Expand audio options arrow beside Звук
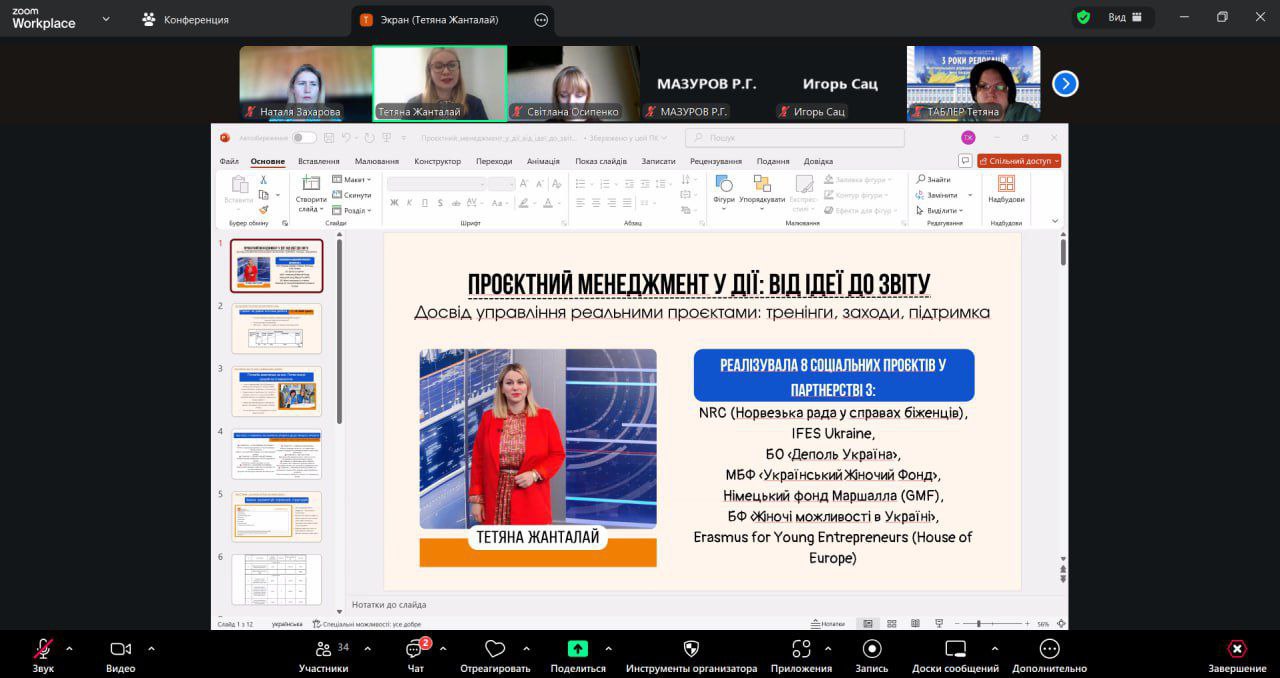The image size is (1280, 678). click(x=69, y=648)
